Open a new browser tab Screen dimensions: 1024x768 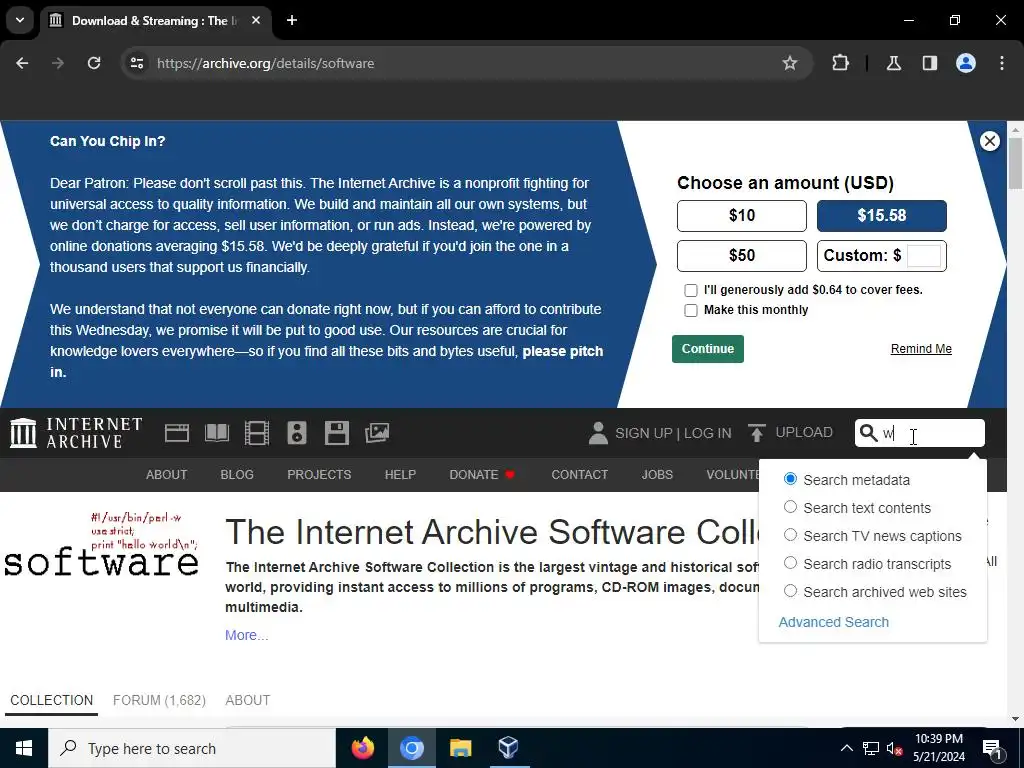tap(292, 20)
